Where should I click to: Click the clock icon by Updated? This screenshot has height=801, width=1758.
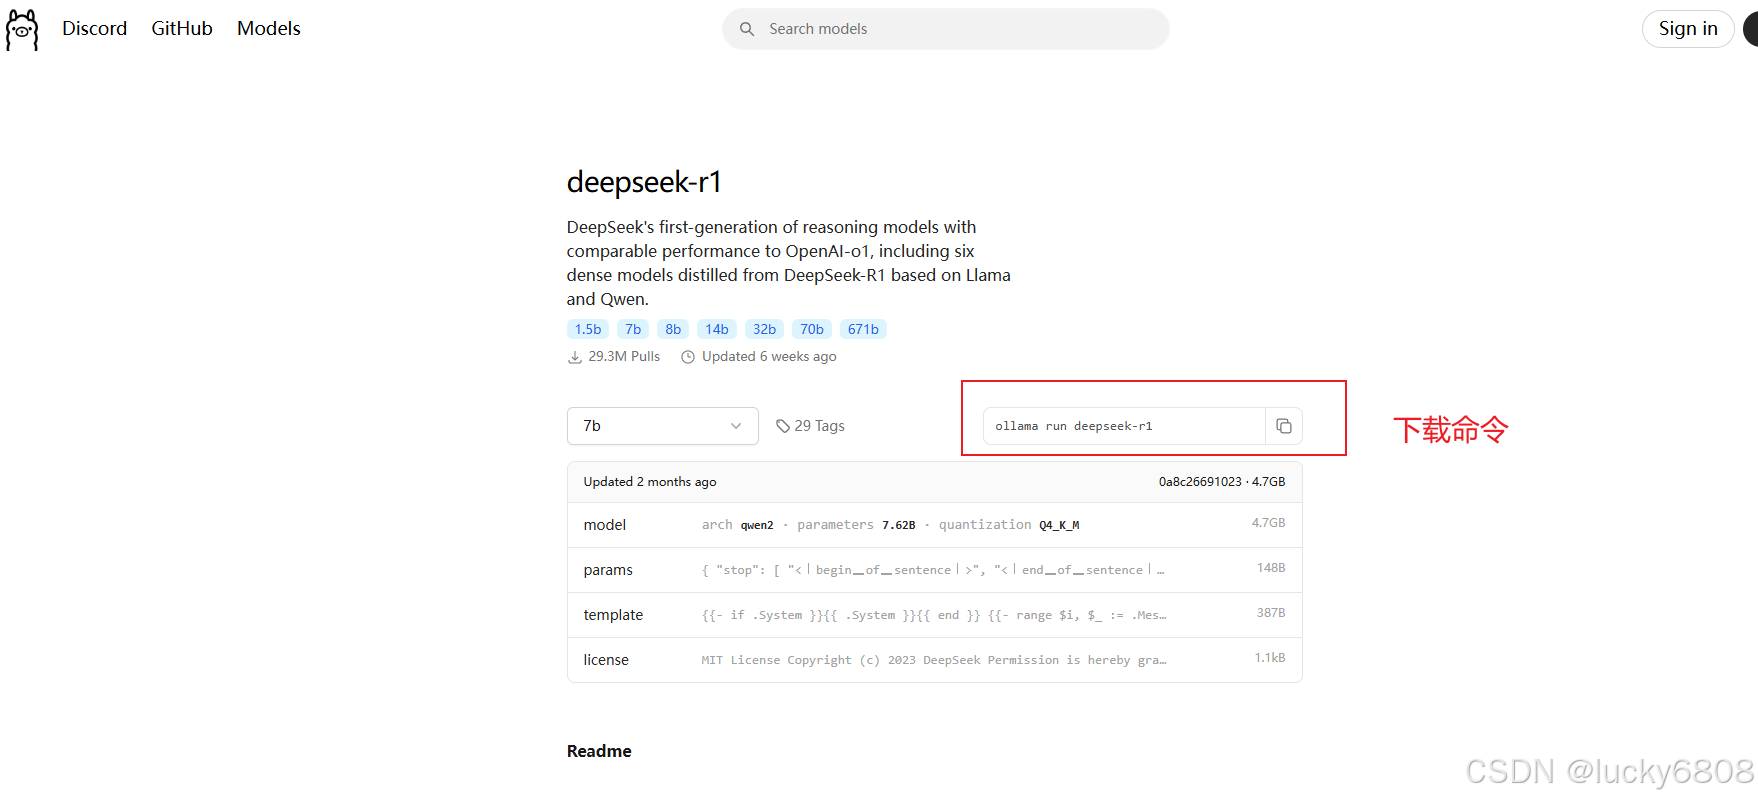pos(688,357)
